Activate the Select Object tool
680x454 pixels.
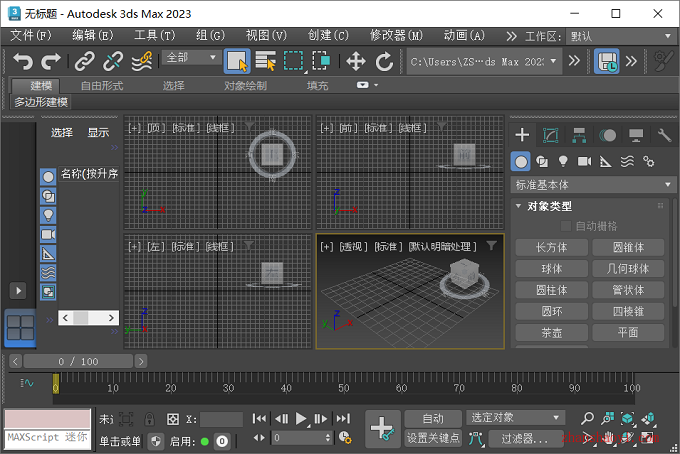point(237,61)
